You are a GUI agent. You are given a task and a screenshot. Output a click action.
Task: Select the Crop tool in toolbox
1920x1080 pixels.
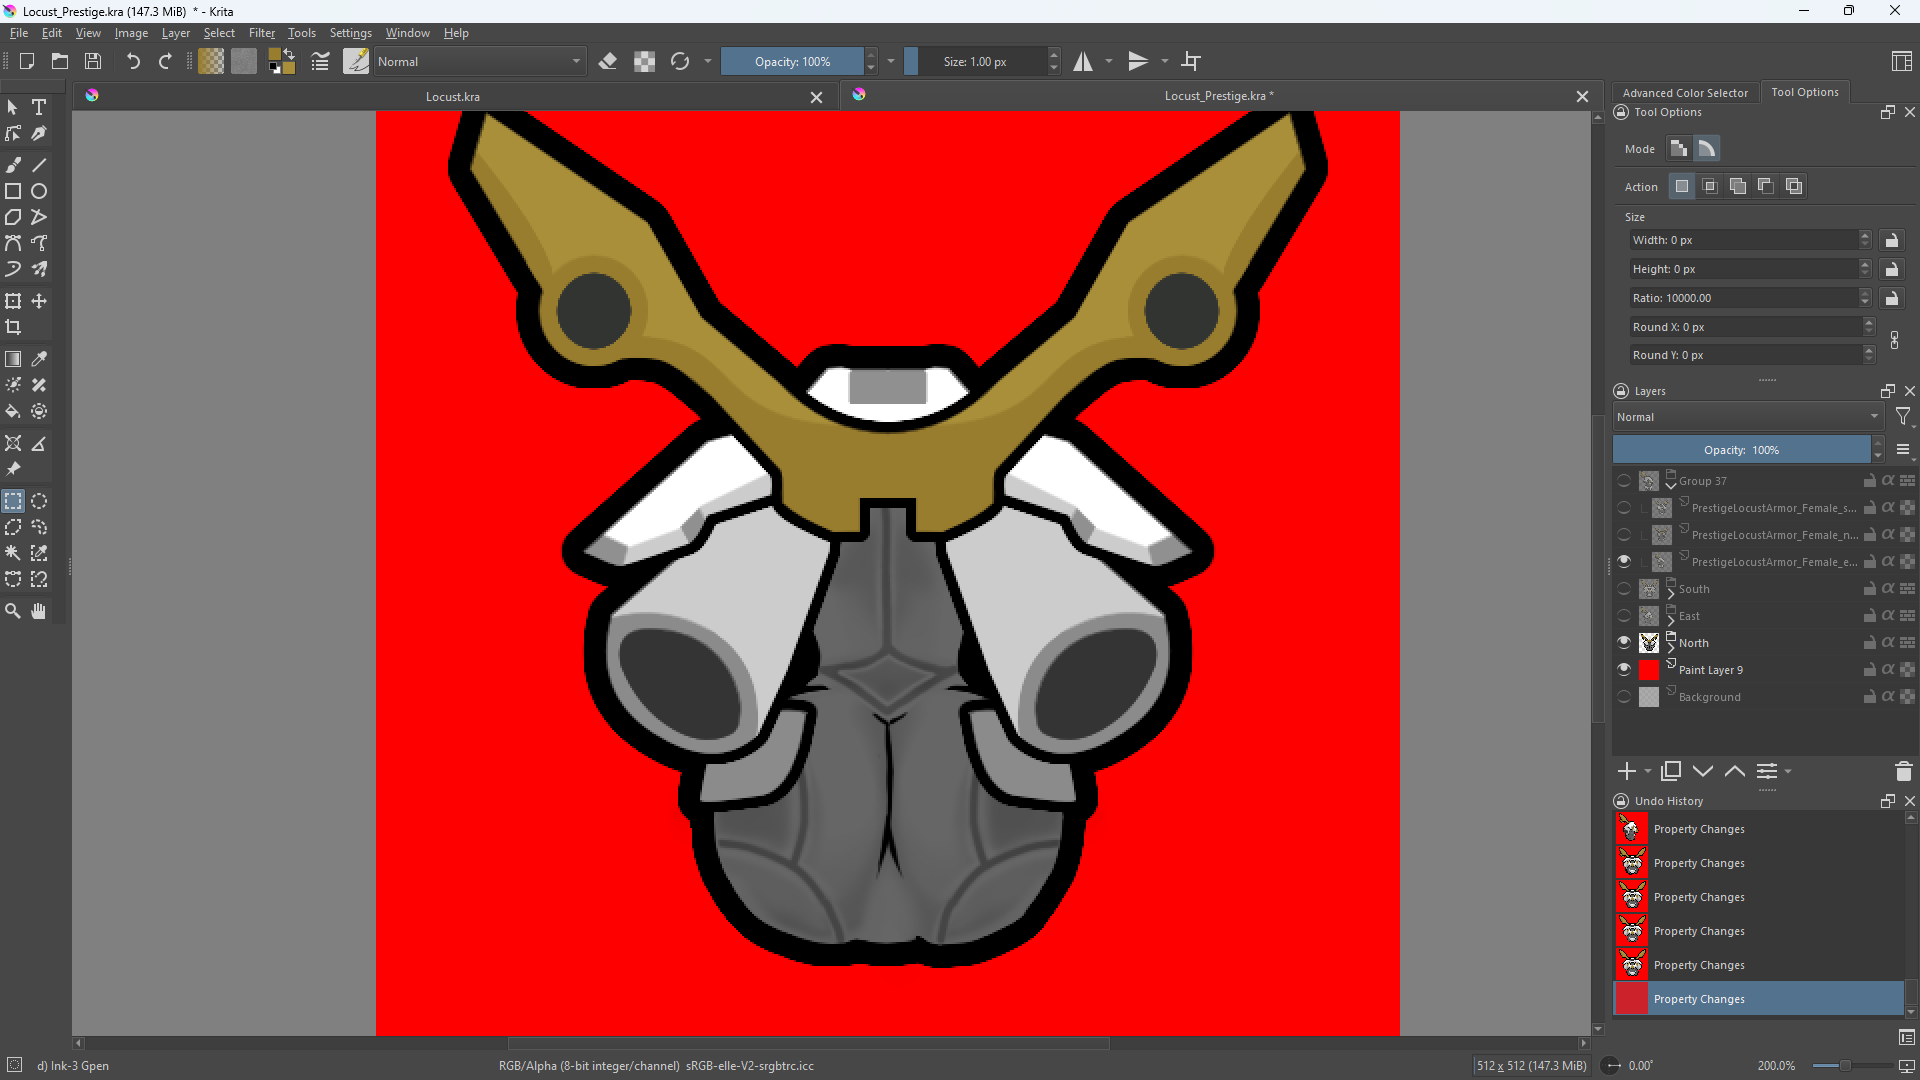tap(13, 327)
